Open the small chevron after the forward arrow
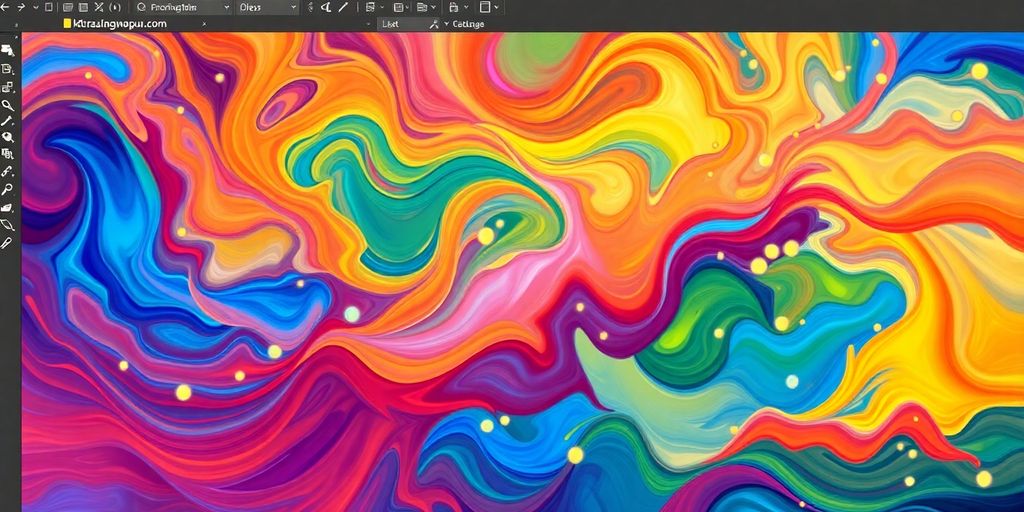 click(x=35, y=8)
